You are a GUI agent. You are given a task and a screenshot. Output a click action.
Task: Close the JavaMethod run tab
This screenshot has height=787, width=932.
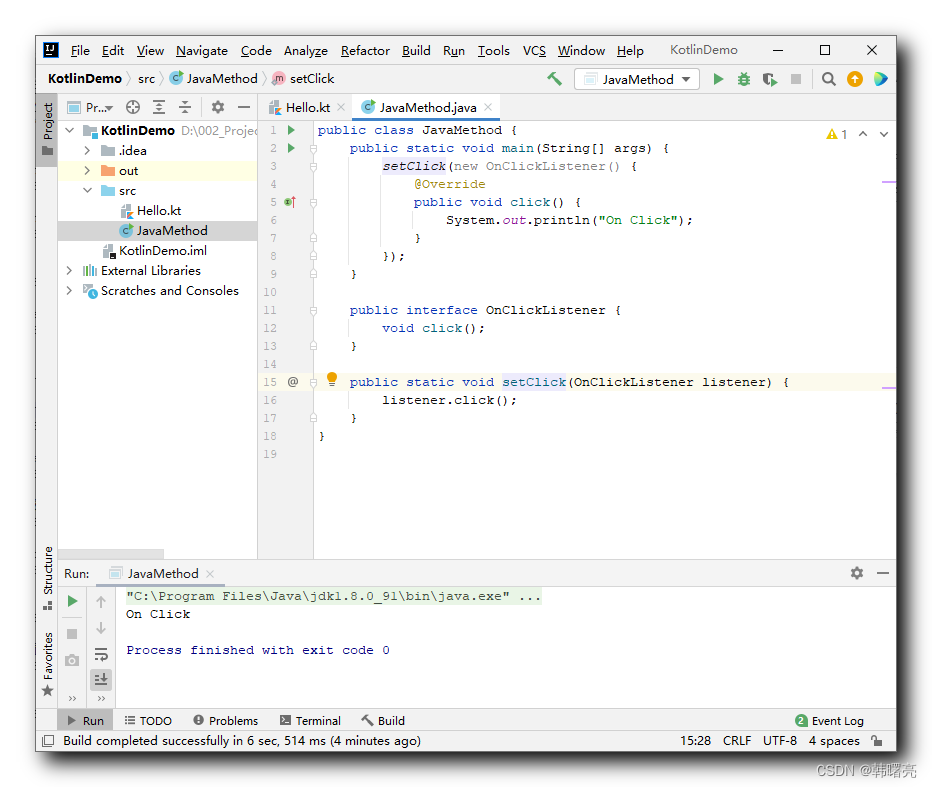tap(210, 574)
